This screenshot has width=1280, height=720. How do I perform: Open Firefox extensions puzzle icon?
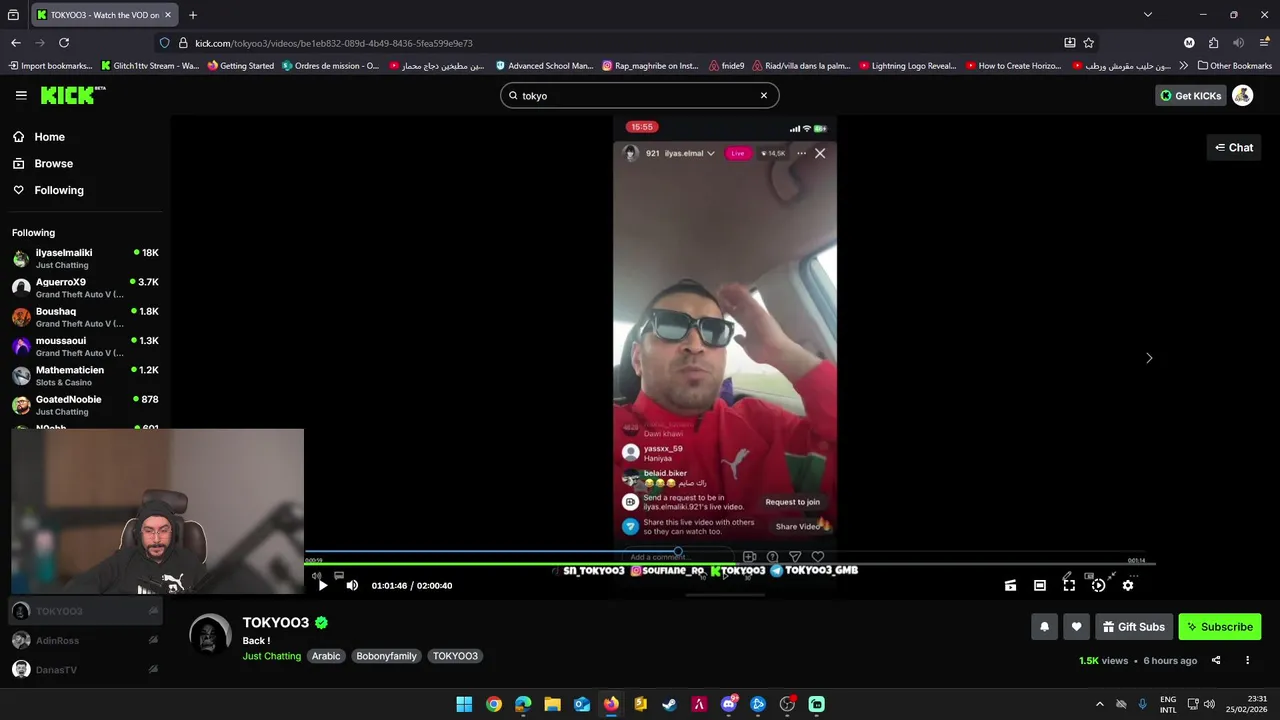[1213, 43]
